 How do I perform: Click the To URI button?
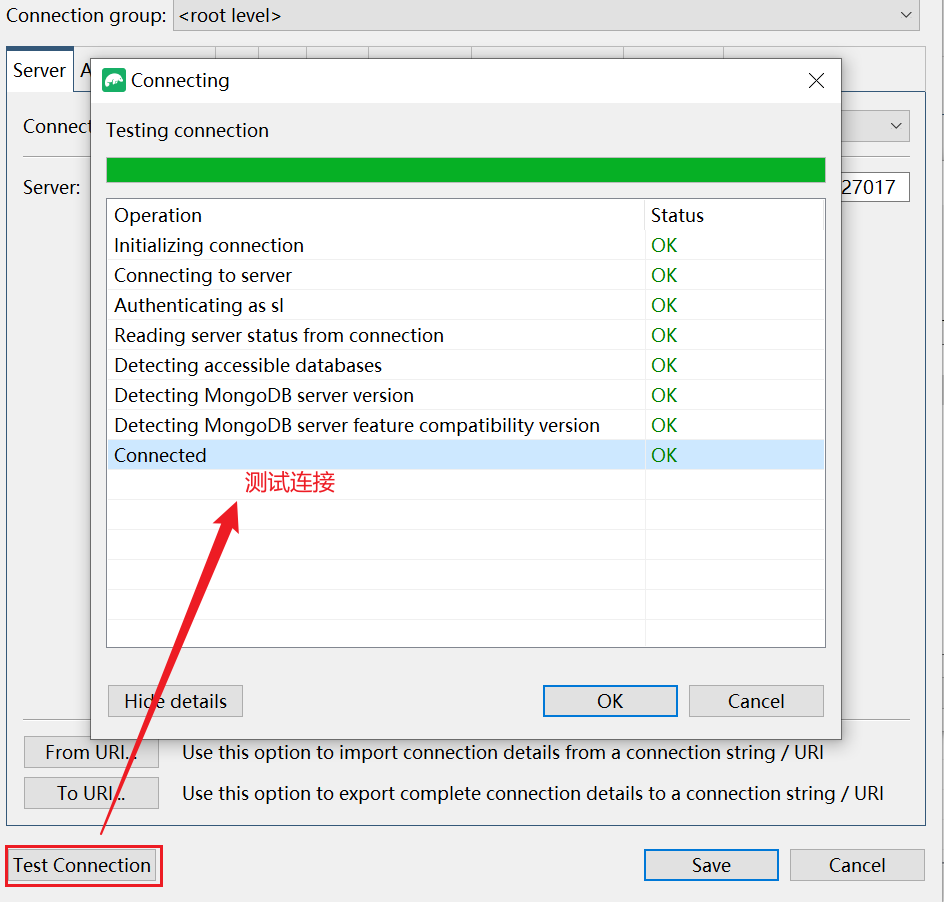point(92,793)
